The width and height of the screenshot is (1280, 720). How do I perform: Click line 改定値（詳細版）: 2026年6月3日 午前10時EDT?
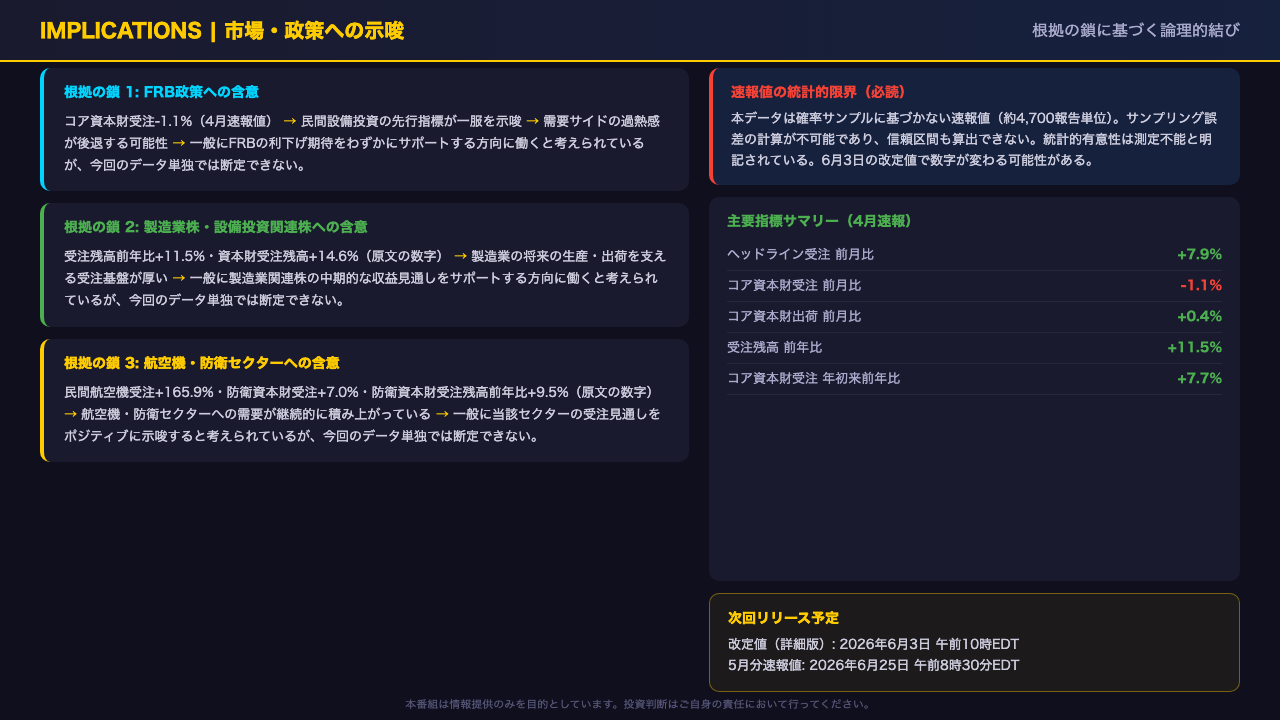873,644
